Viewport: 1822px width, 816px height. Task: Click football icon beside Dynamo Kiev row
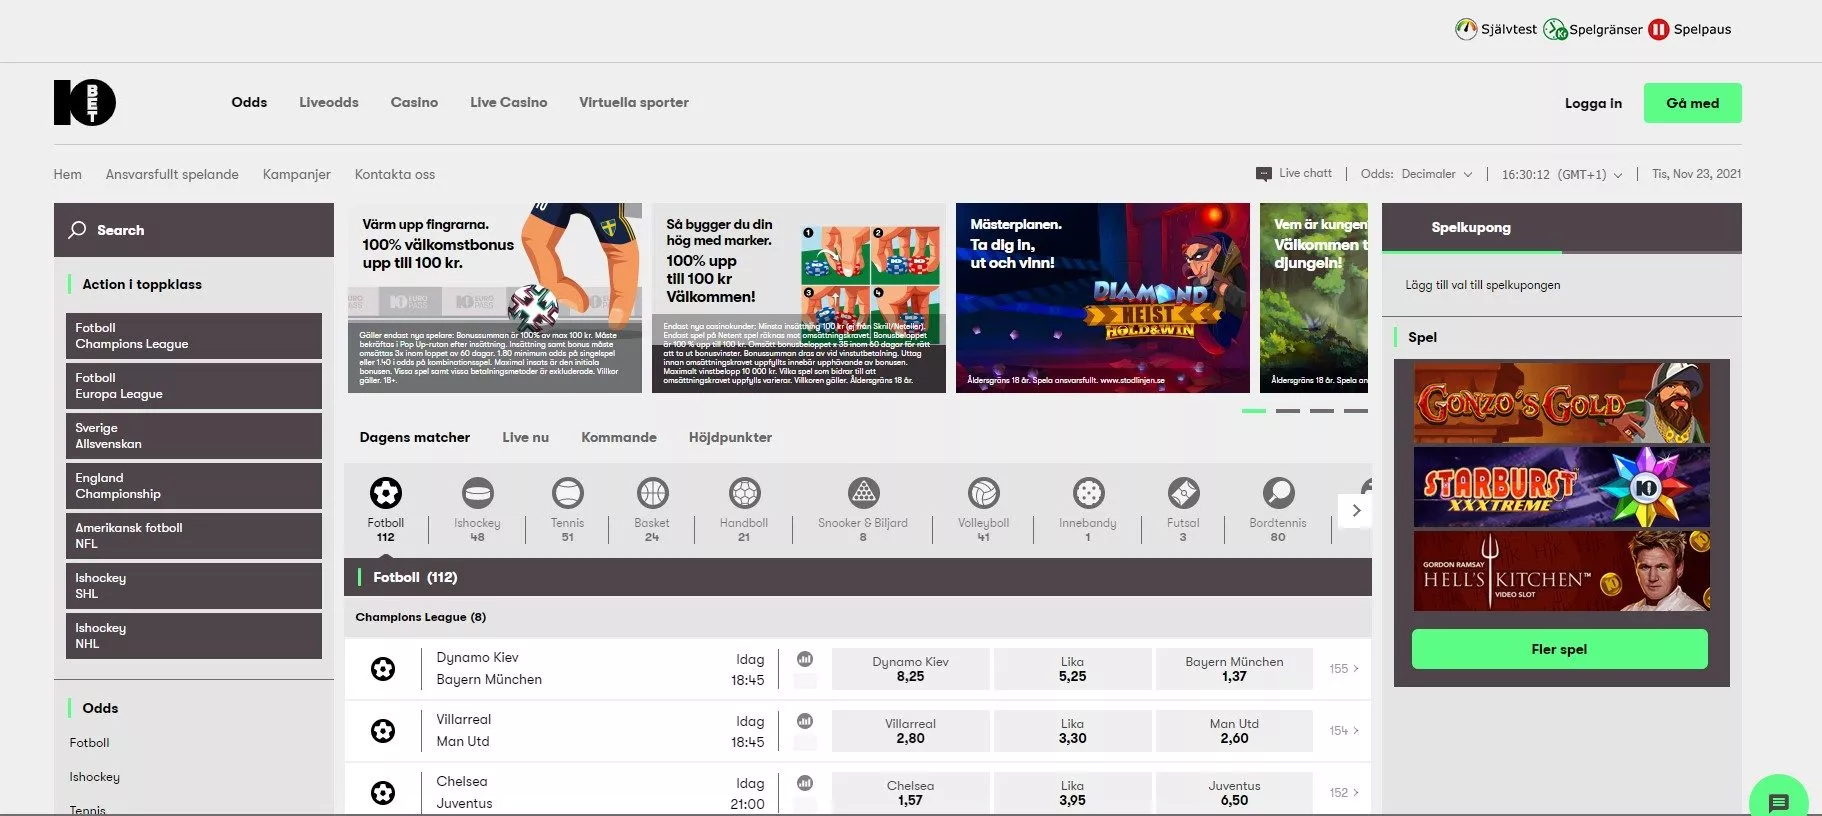pos(383,669)
